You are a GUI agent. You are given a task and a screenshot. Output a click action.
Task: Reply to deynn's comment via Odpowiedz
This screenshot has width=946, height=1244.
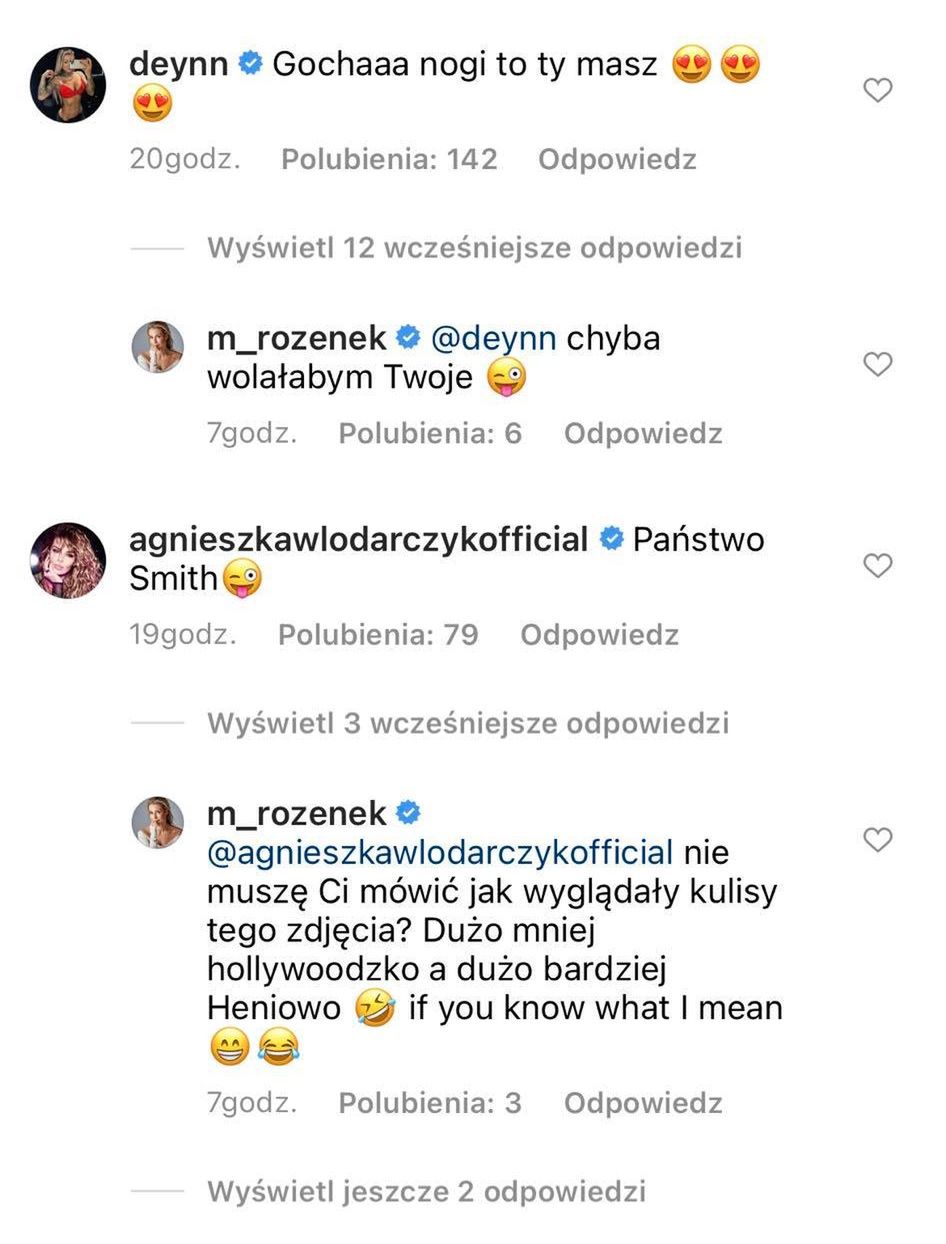[617, 160]
